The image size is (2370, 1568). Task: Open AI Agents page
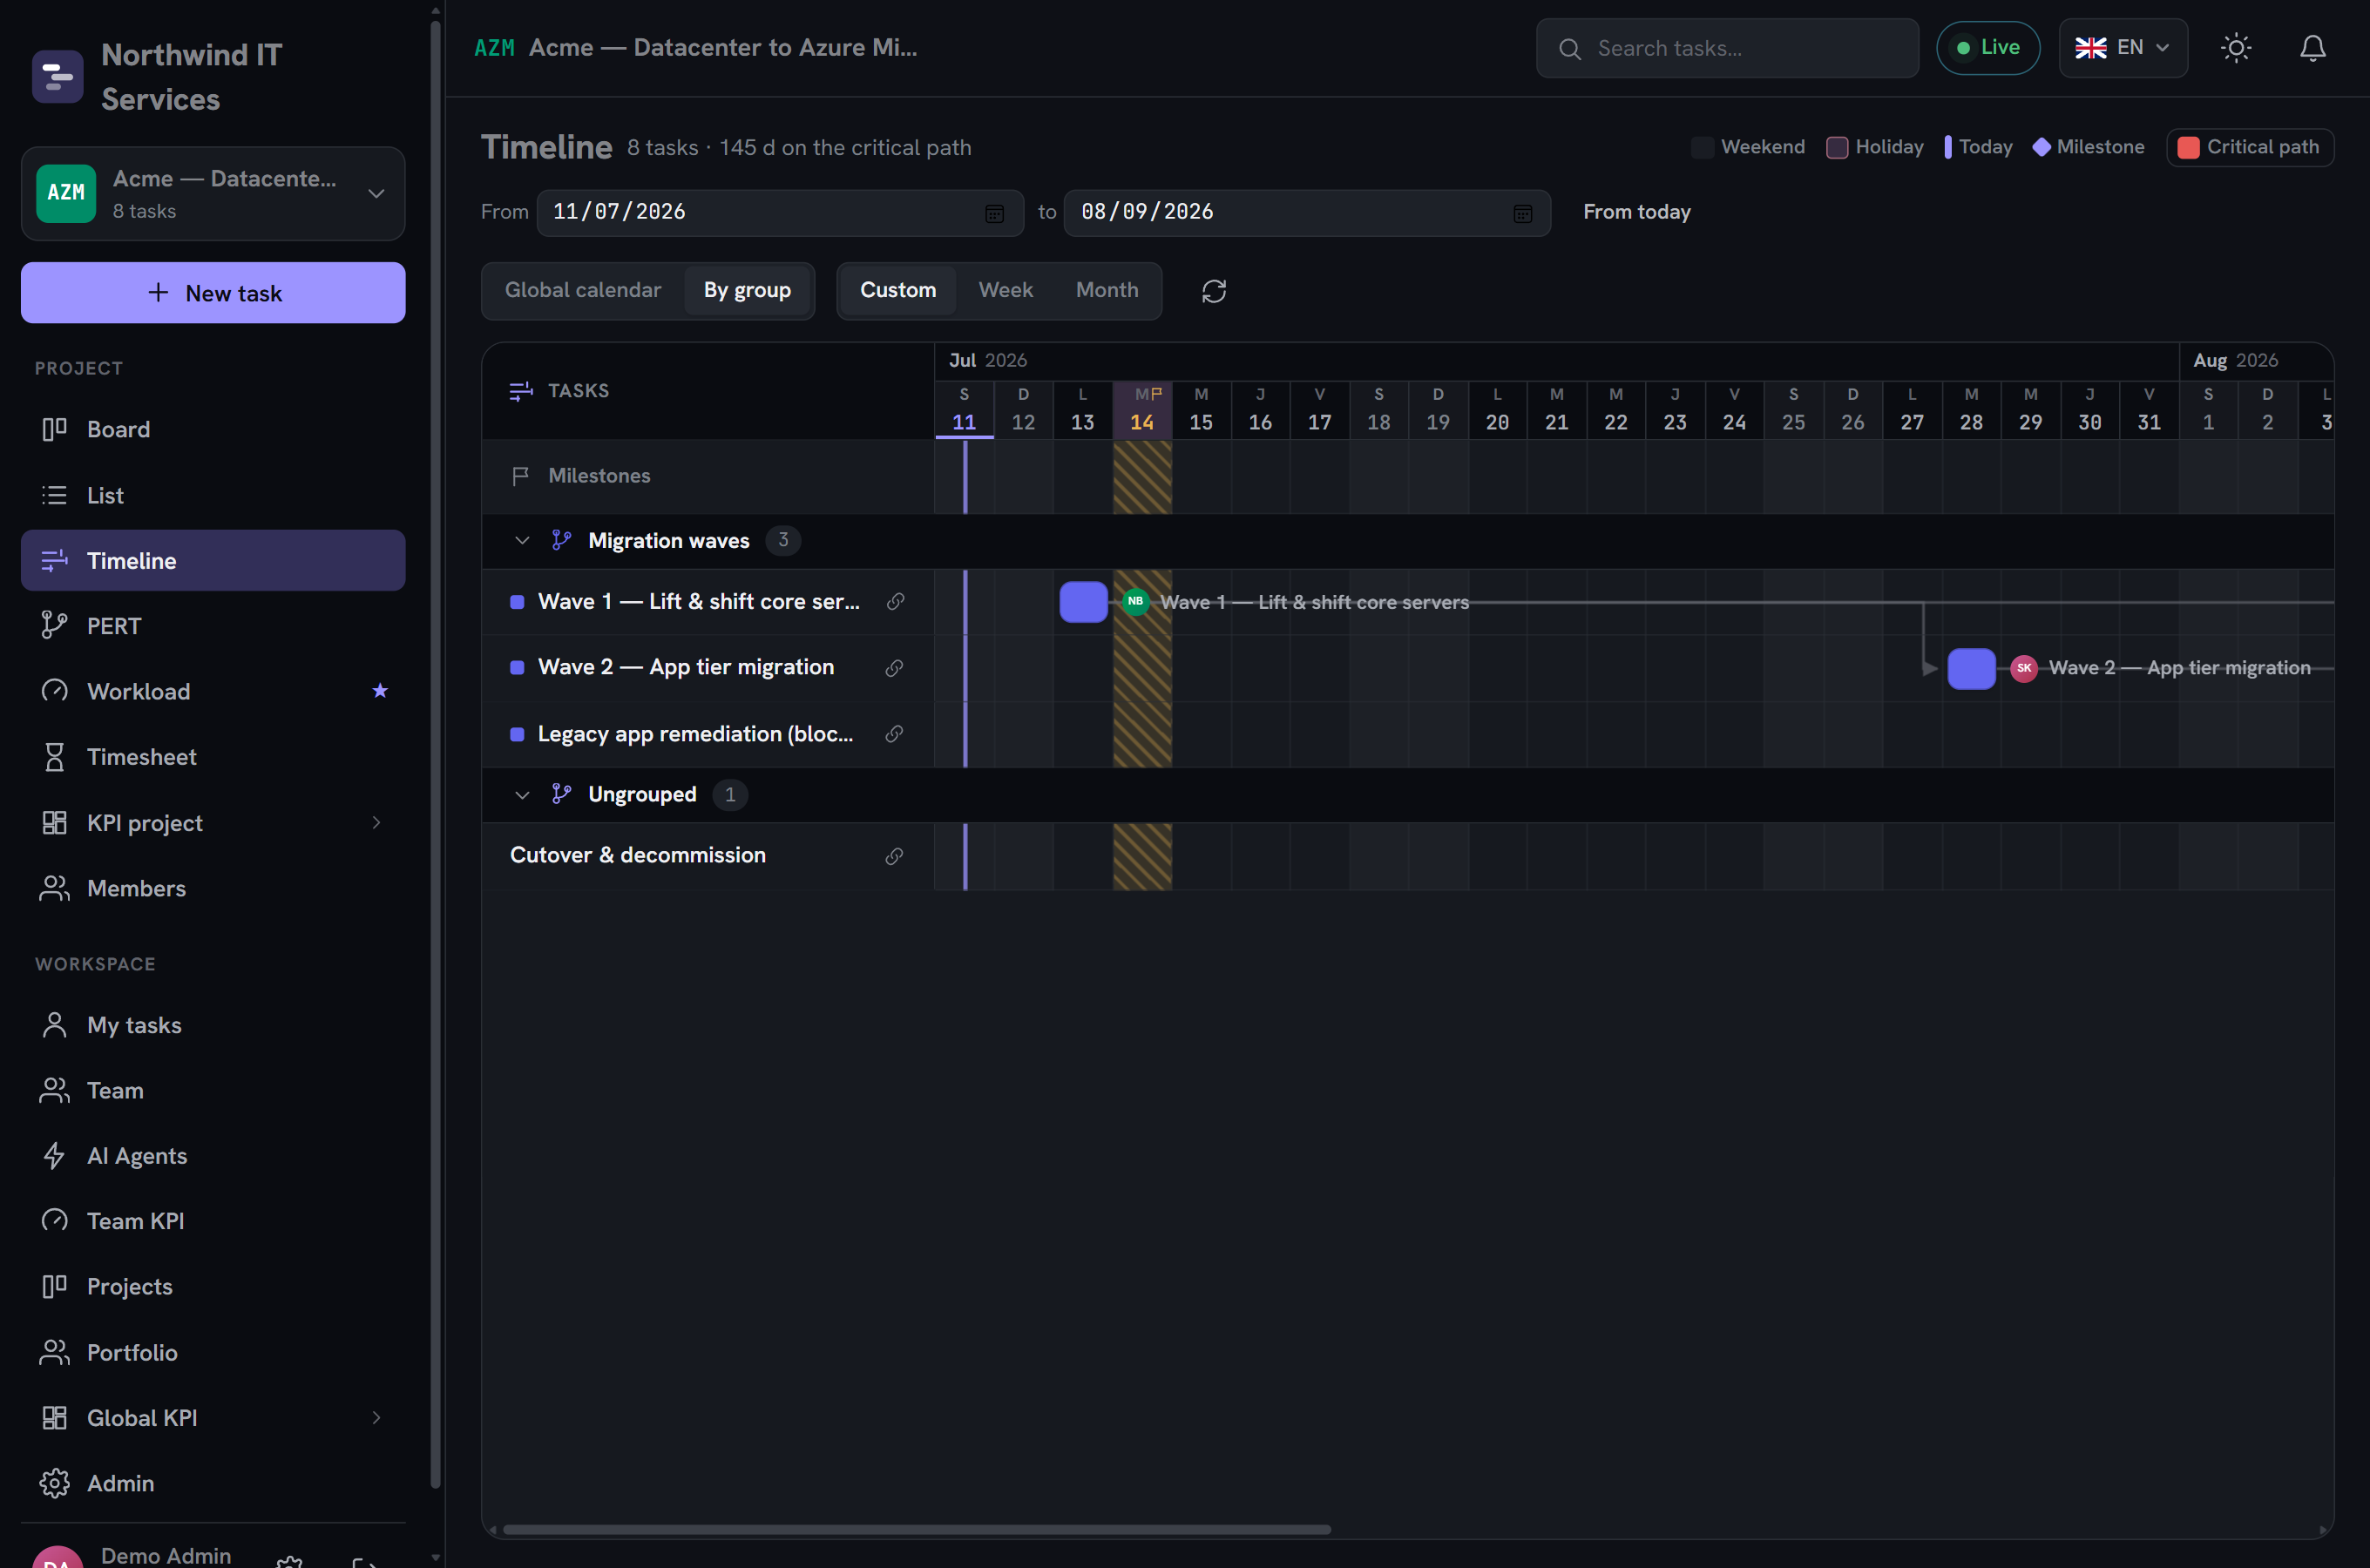click(213, 1156)
